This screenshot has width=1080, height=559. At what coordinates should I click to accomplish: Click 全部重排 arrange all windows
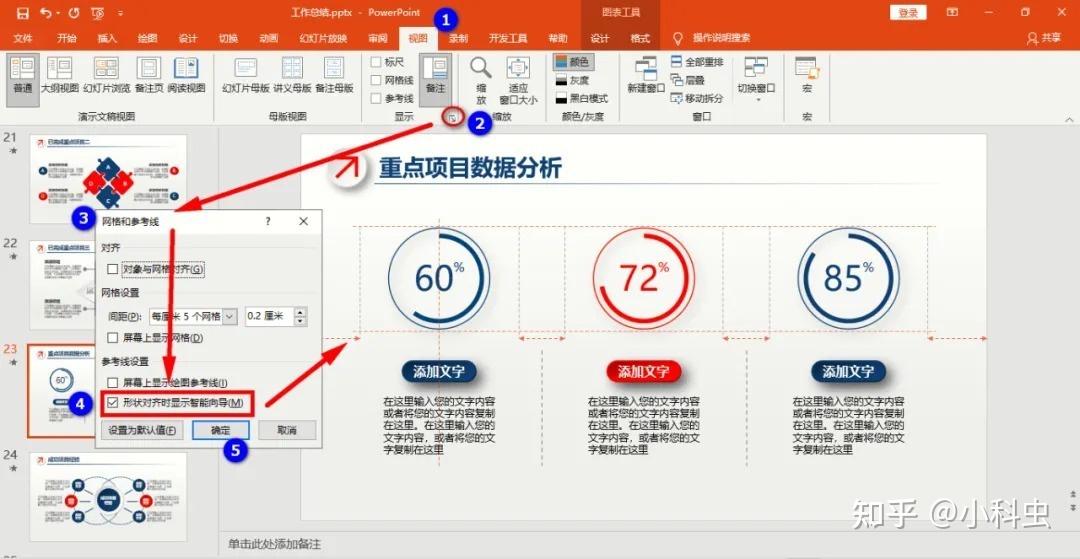tap(697, 62)
